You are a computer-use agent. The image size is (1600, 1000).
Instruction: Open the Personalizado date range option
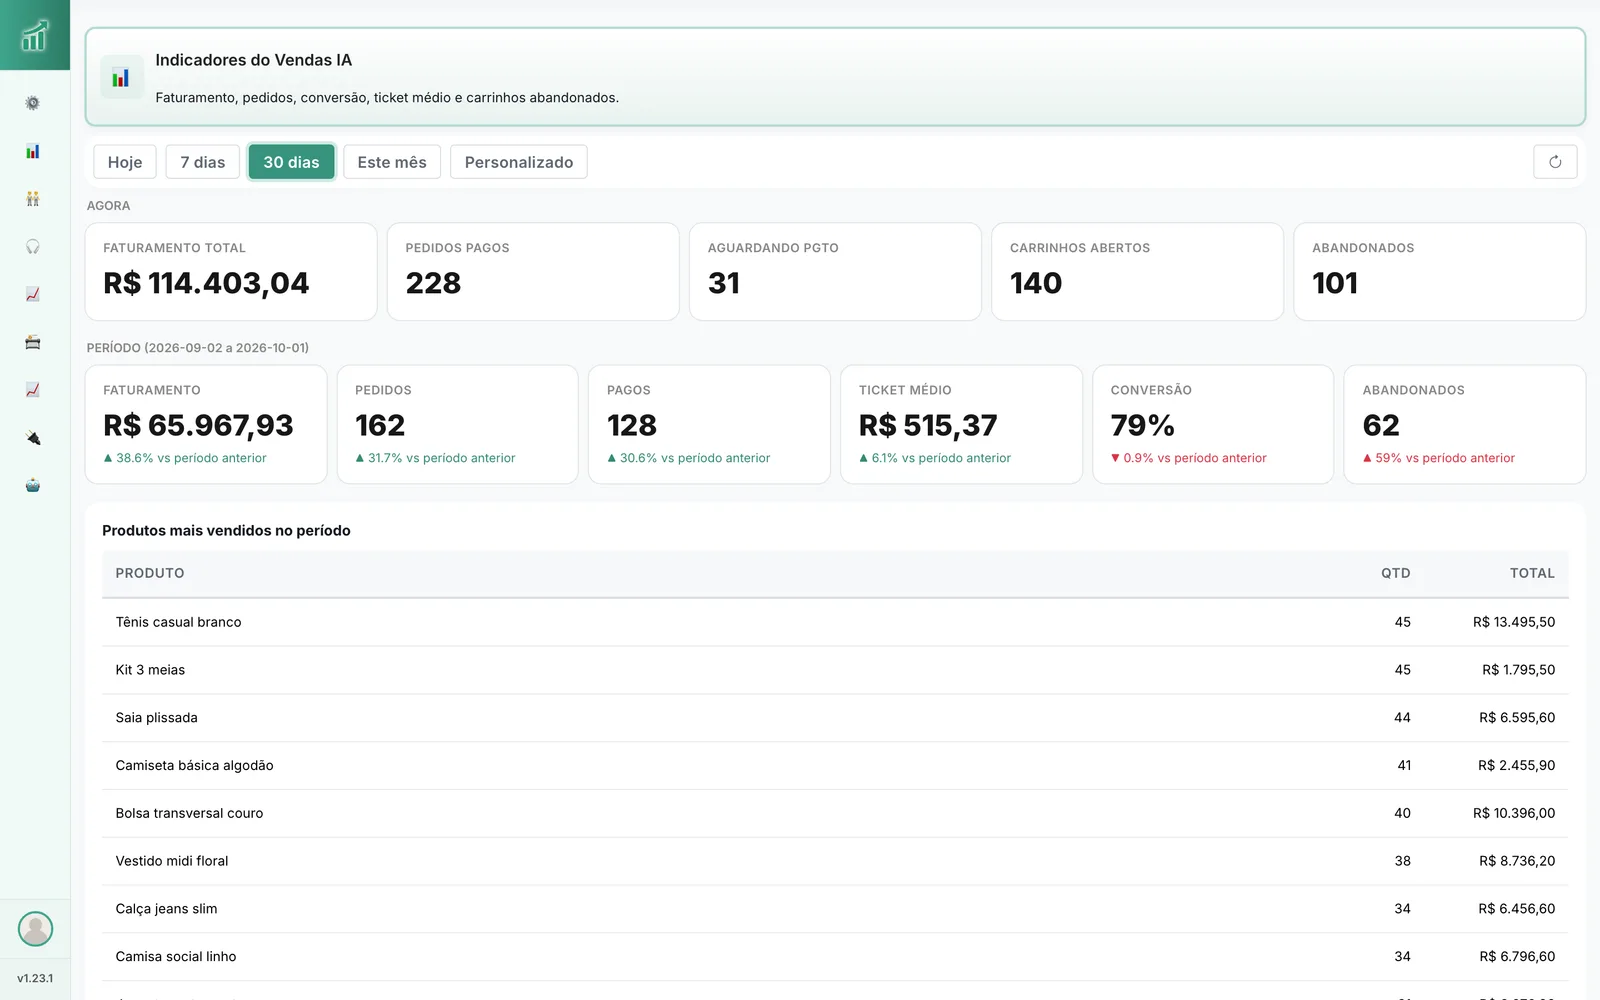tap(519, 162)
